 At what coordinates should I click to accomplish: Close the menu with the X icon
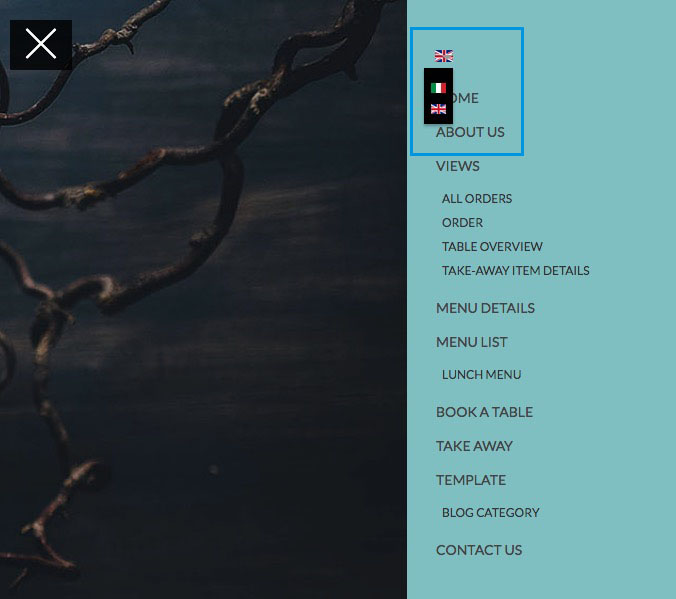(41, 44)
